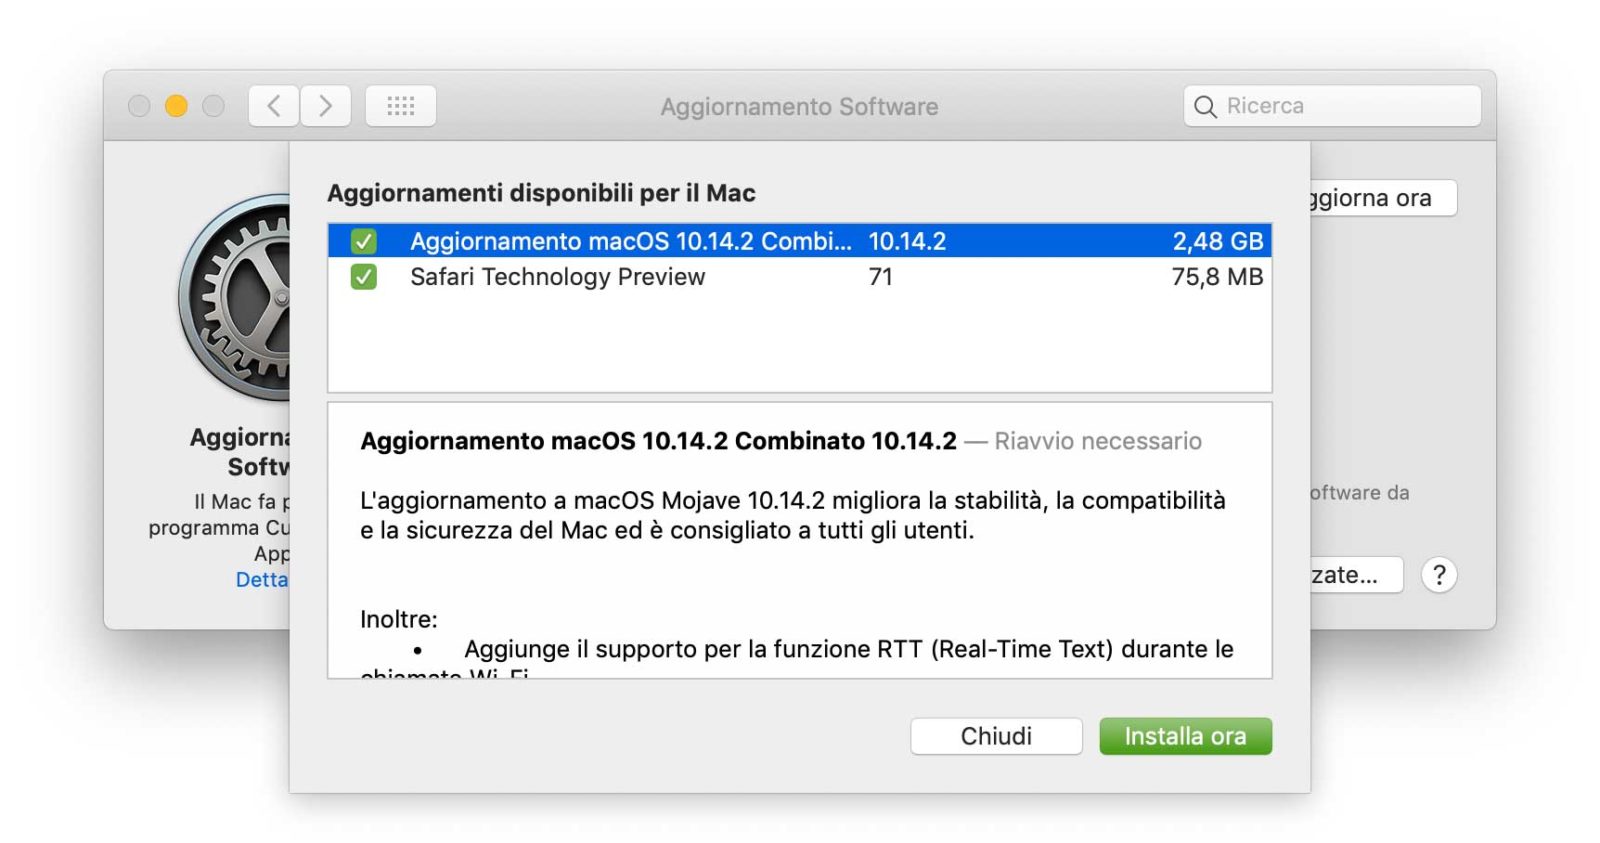Uncheck the Aggiornamento macOS 10.14.2 Combinato update
The width and height of the screenshot is (1600, 843).
[366, 240]
